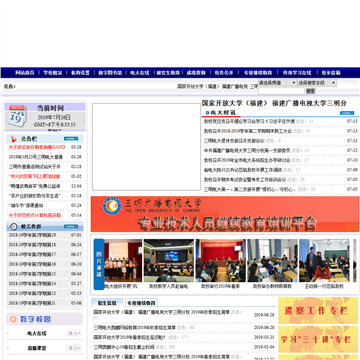Screen dimensions: 360x360
Task: Switch to the 招生信息 tab
Action: point(107,303)
